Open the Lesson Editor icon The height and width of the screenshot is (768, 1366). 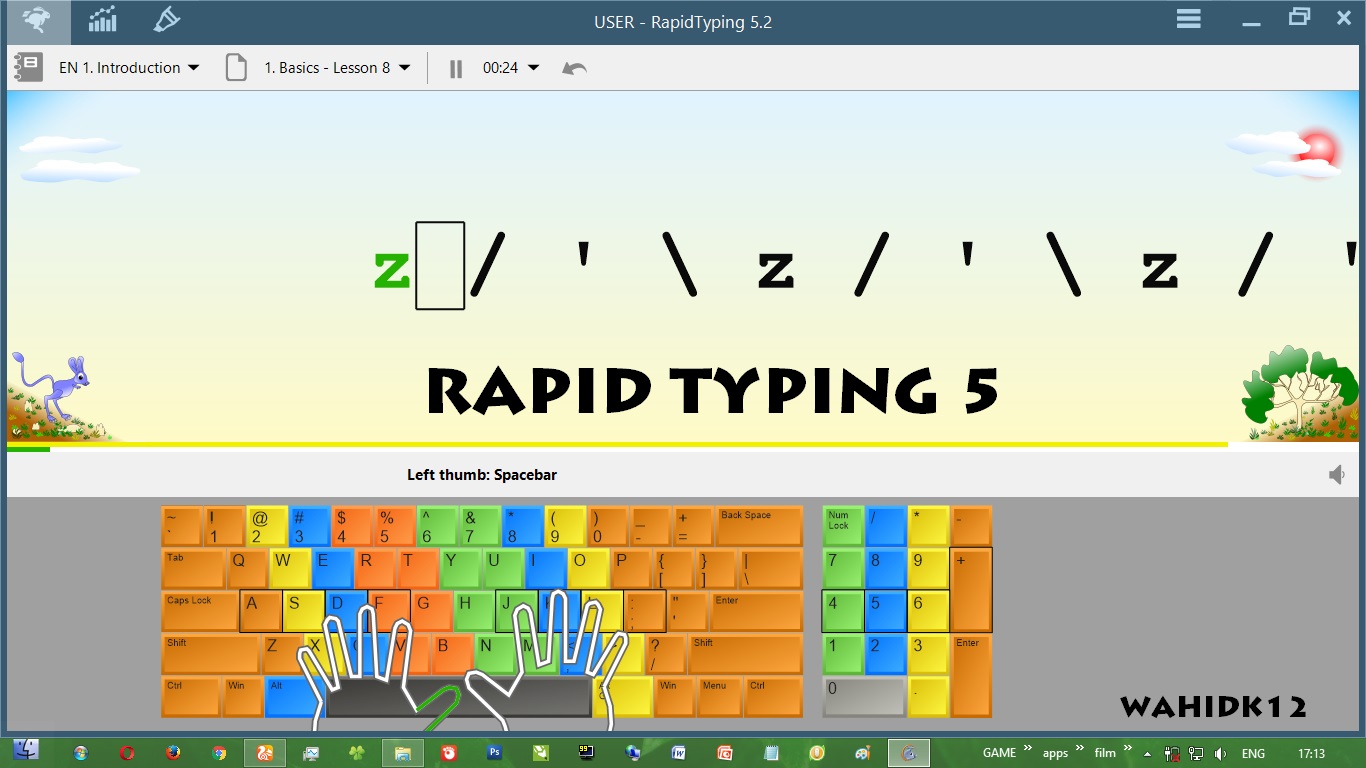[x=166, y=18]
